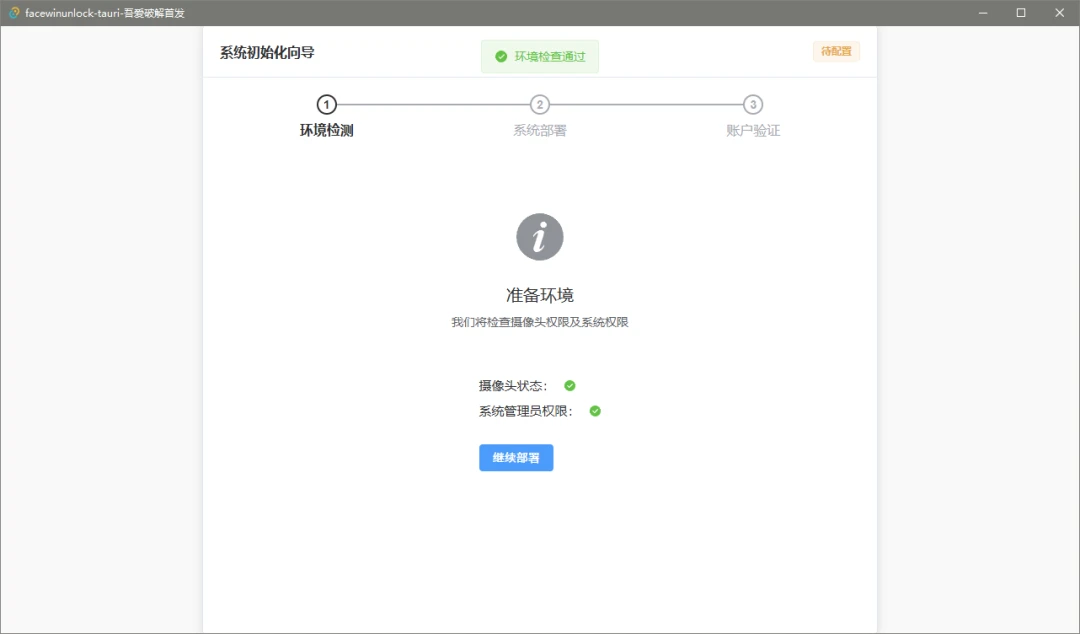1080x634 pixels.
Task: Click the 继续部署 button
Action: (x=516, y=457)
